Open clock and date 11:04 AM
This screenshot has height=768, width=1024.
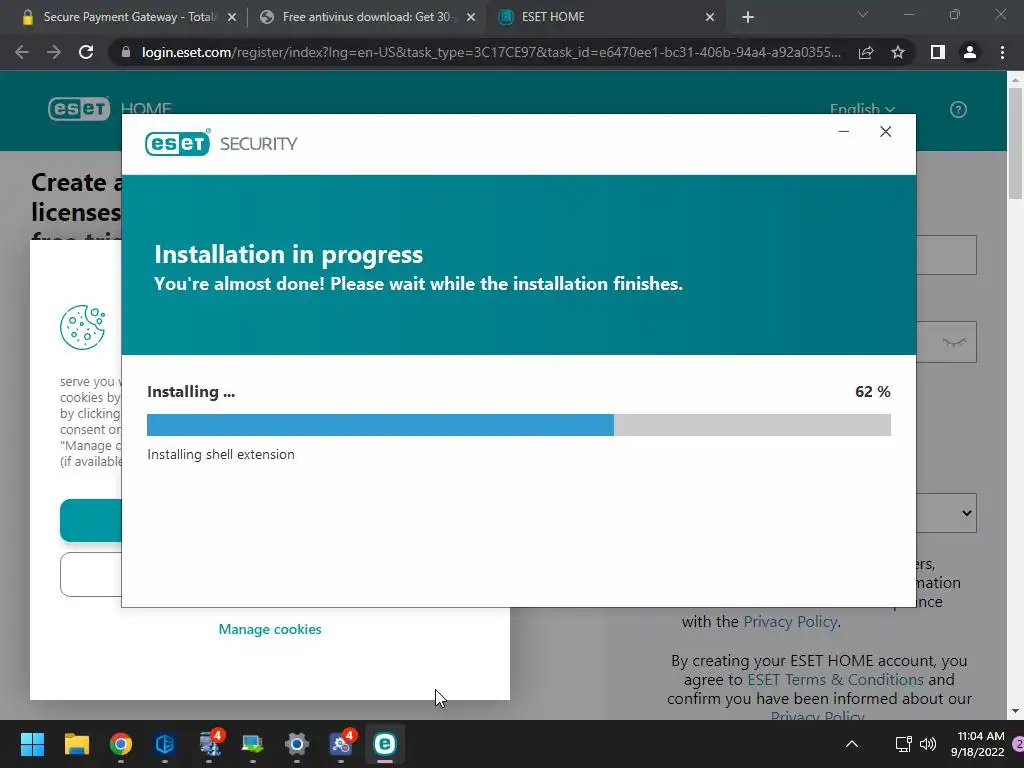point(977,744)
